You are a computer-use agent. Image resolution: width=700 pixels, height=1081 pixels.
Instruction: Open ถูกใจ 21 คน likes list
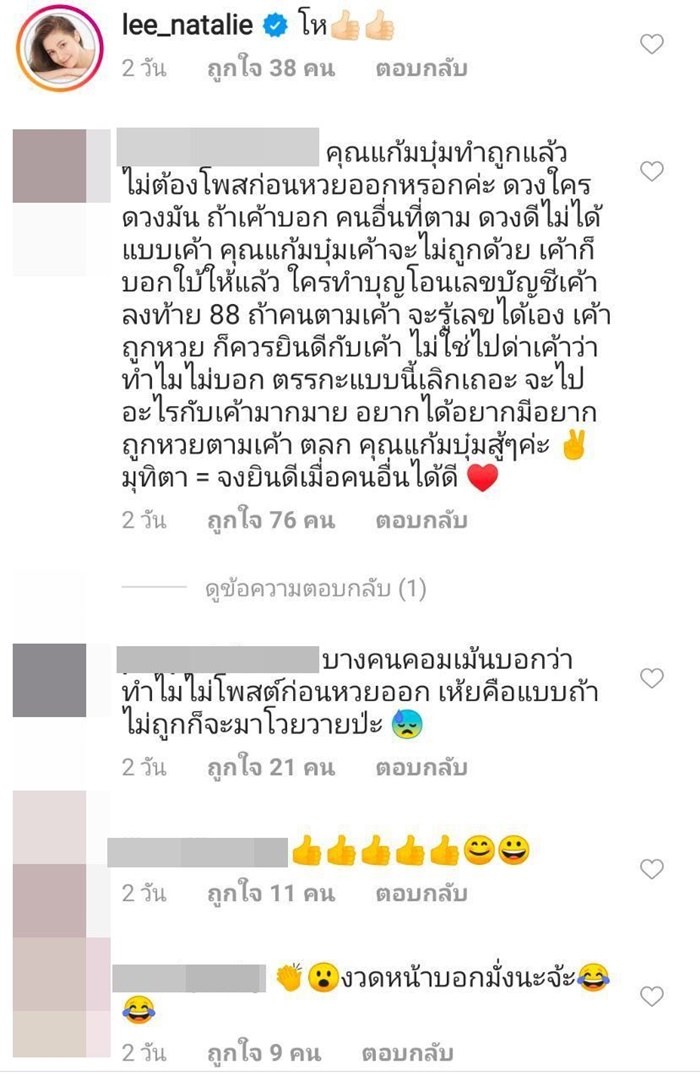pyautogui.click(x=271, y=767)
